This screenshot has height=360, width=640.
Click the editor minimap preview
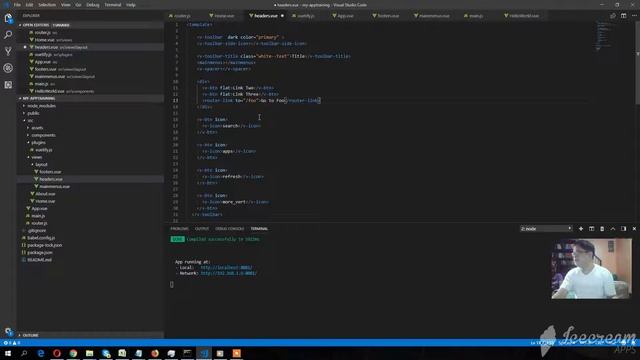coord(604,36)
